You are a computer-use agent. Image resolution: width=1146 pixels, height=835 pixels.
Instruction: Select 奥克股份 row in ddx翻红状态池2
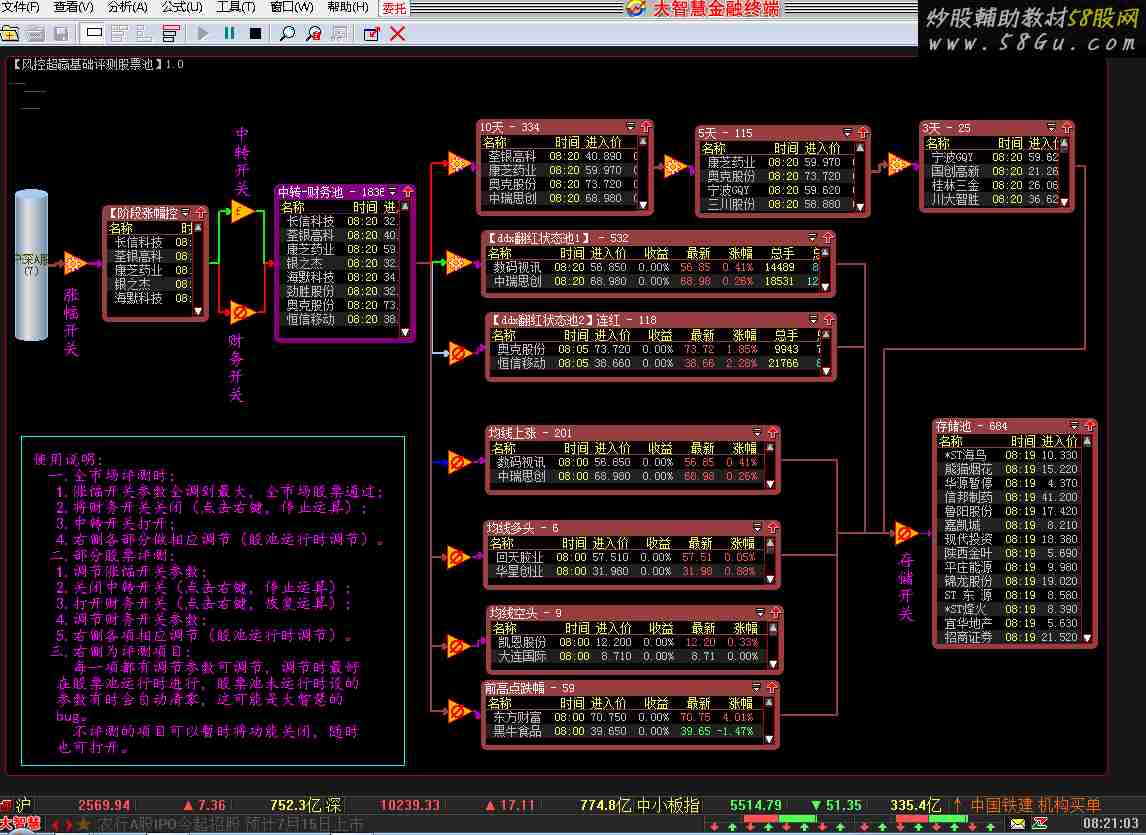[x=656, y=350]
